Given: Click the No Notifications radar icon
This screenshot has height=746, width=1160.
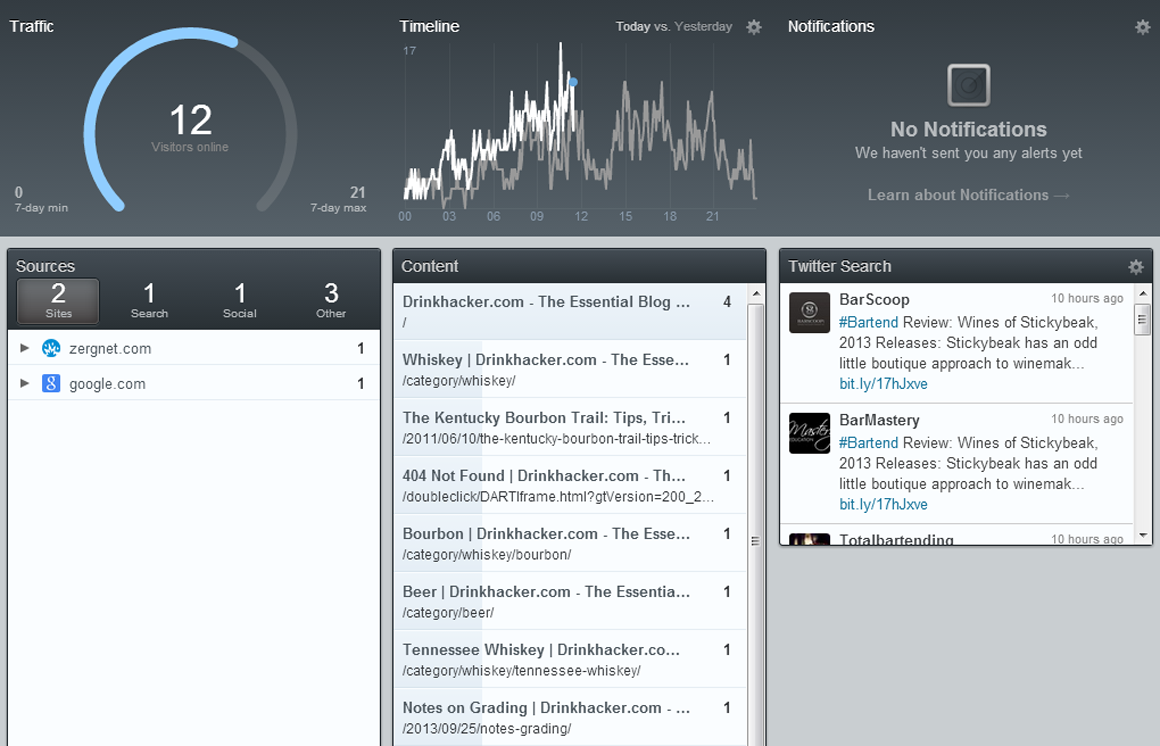Looking at the screenshot, I should coord(968,85).
